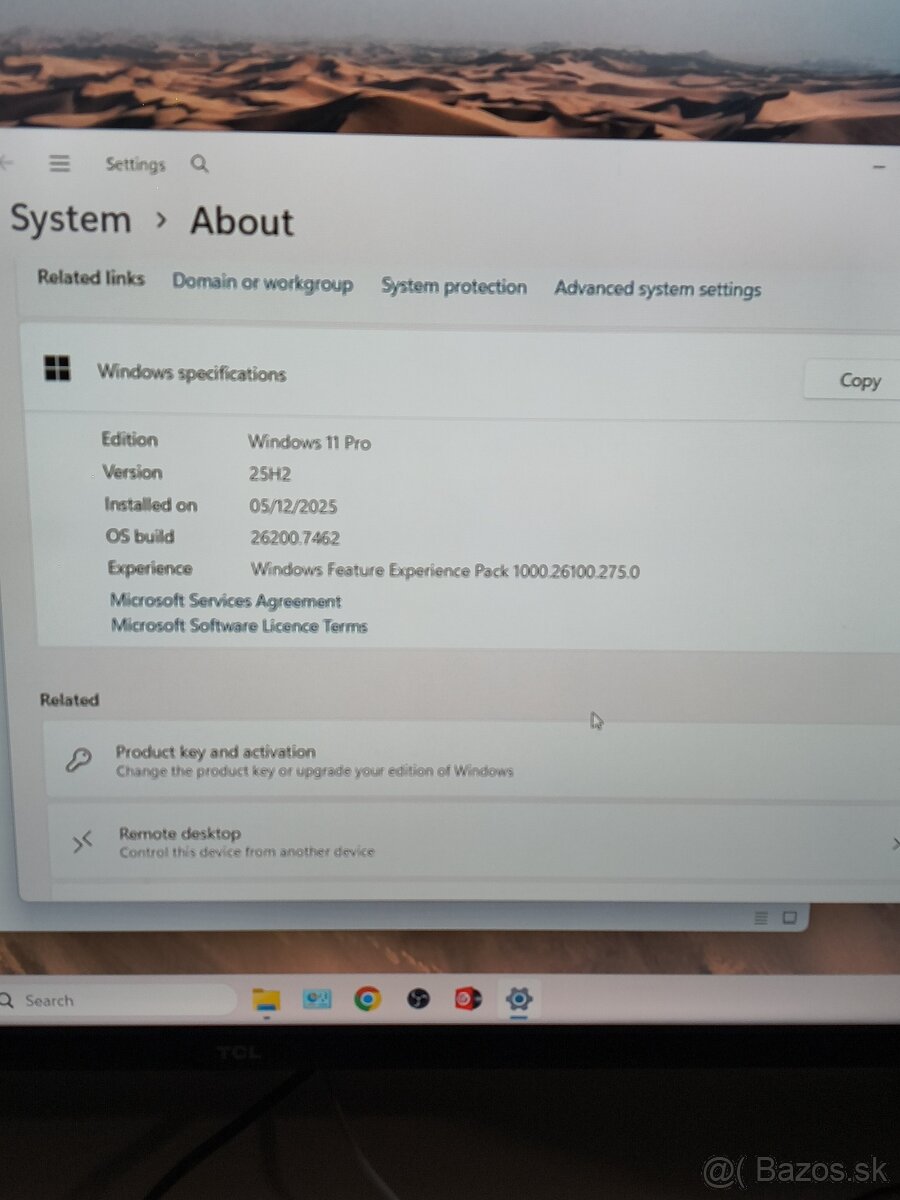Collapse the Windows specifications section header
This screenshot has width=900, height=1200.
coord(192,373)
